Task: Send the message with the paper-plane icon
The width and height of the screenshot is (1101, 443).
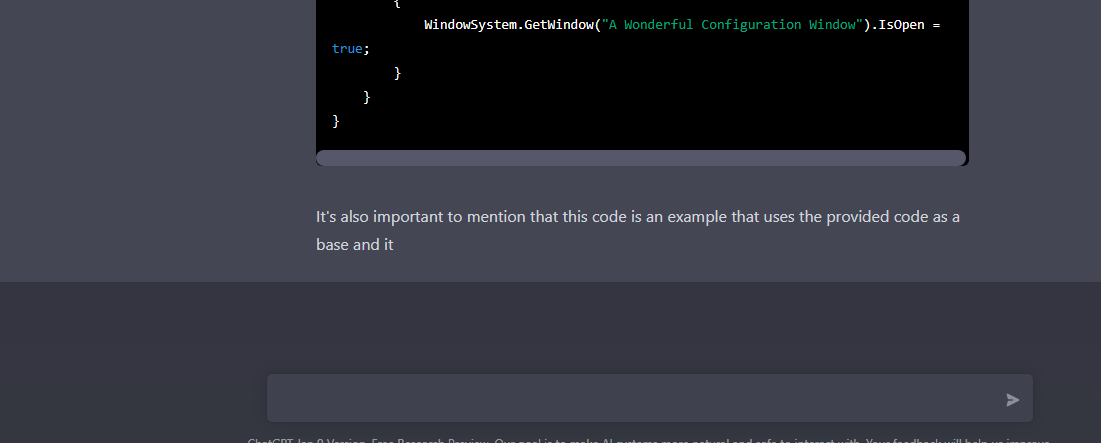Action: click(1012, 399)
